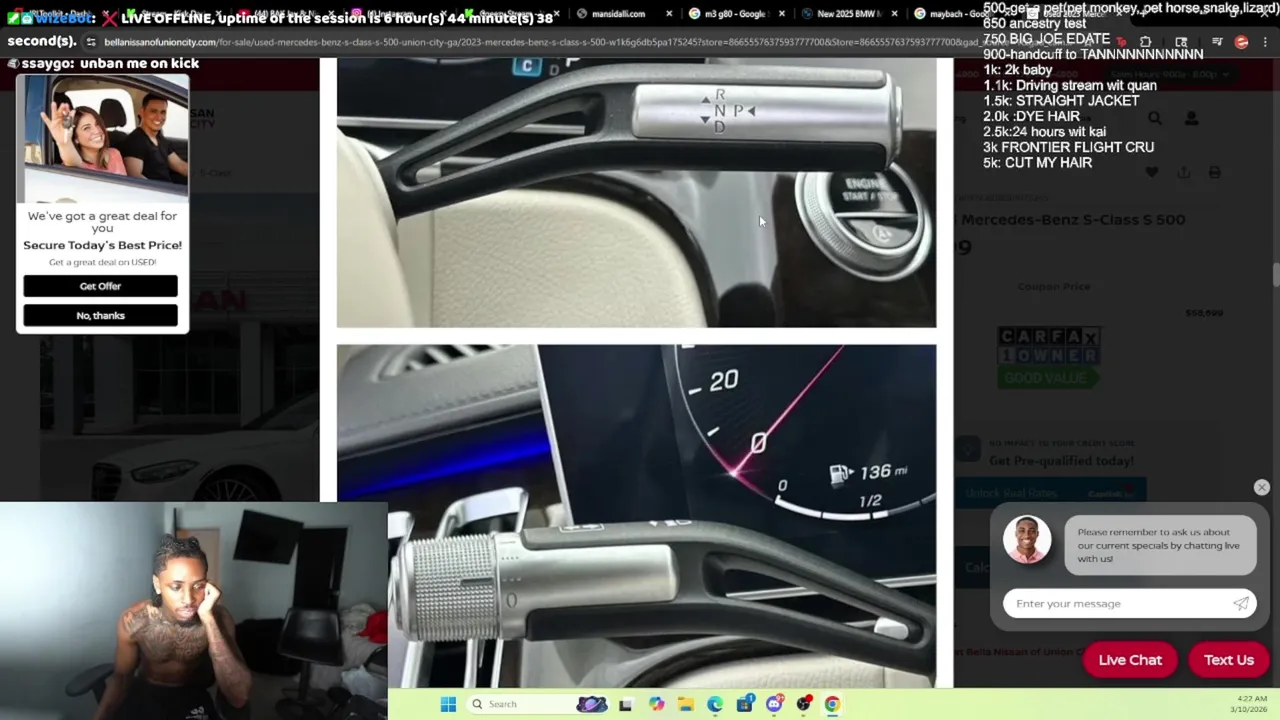Click the couple-in-car popup image
The image size is (1280, 720).
click(x=102, y=138)
